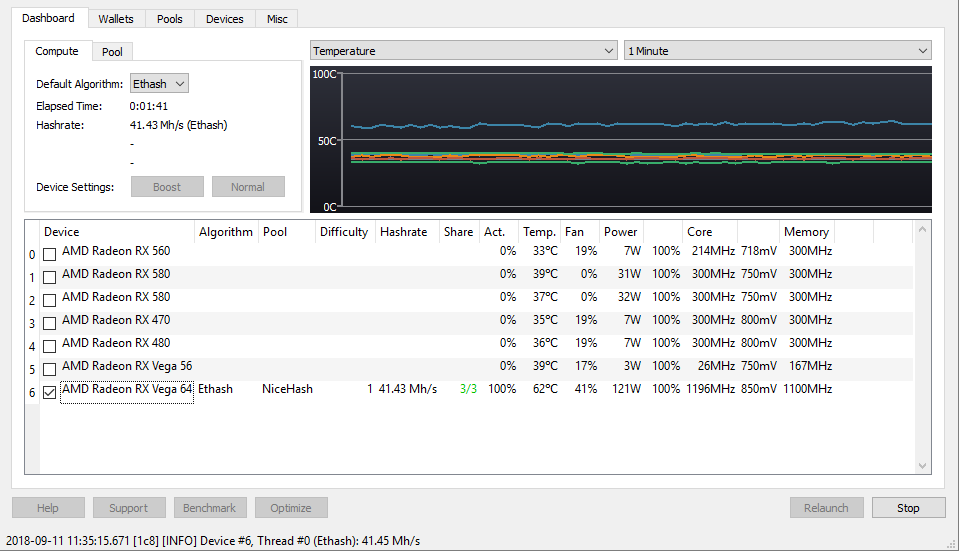
Task: Click the 41% fan speed value
Action: [586, 389]
